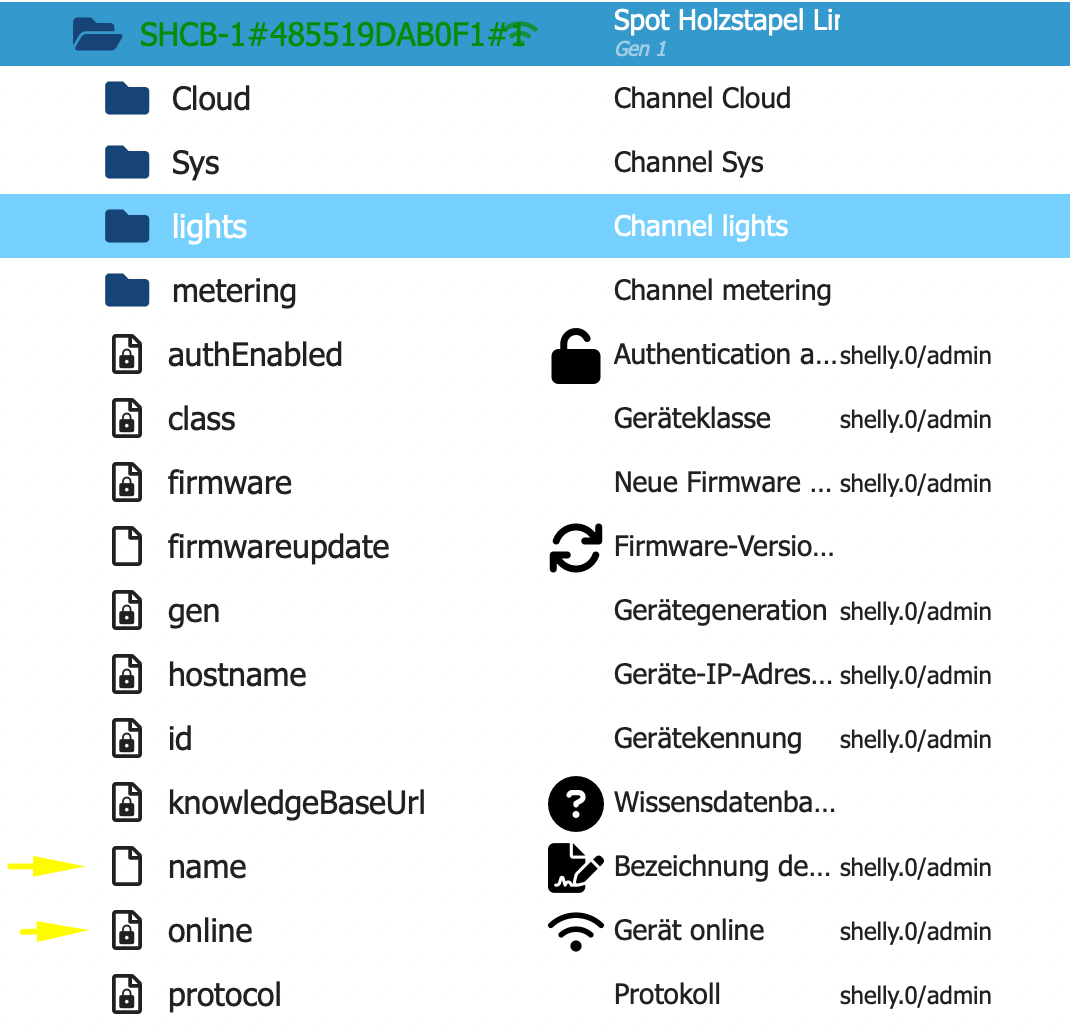
Task: Expand the Sys channel folder
Action: 127,163
